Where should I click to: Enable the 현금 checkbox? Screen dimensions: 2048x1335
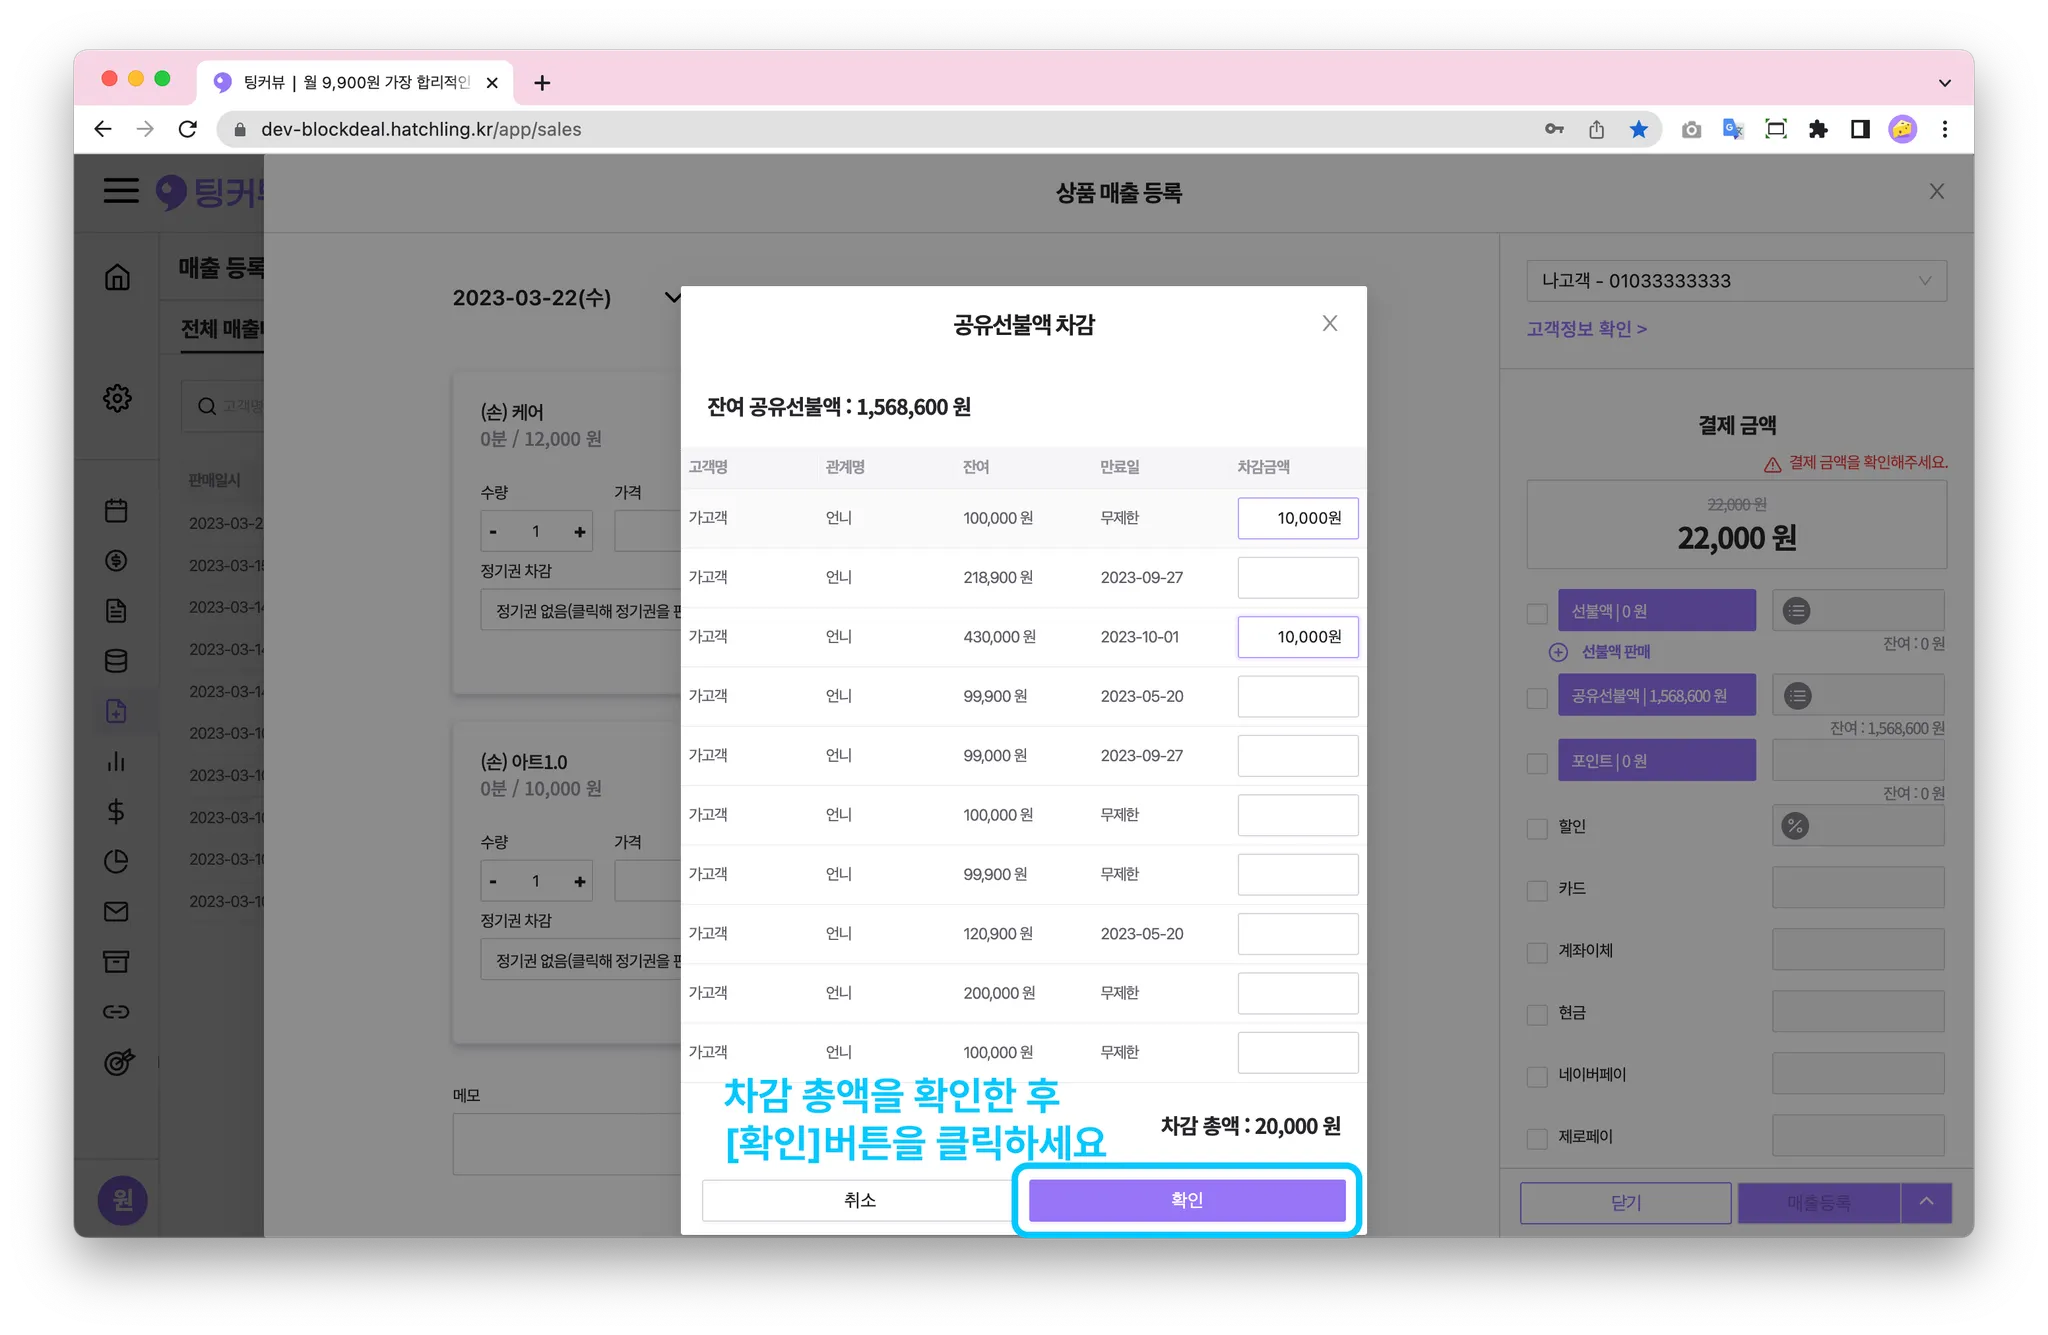(x=1537, y=1014)
